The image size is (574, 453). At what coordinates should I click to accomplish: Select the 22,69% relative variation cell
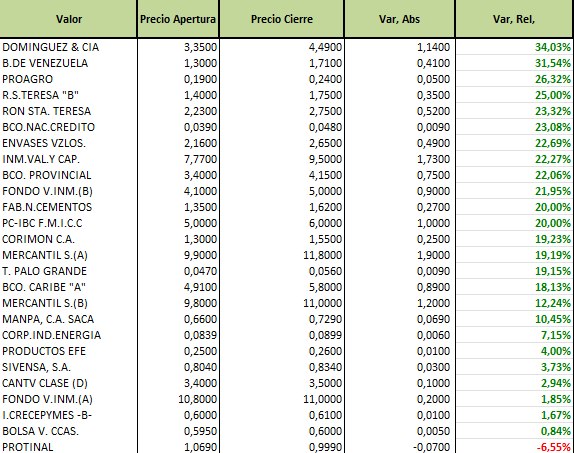click(514, 143)
